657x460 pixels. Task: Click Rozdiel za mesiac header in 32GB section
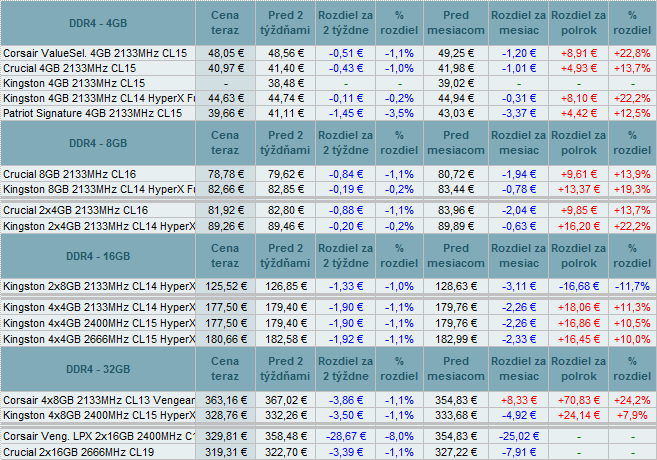tap(519, 369)
